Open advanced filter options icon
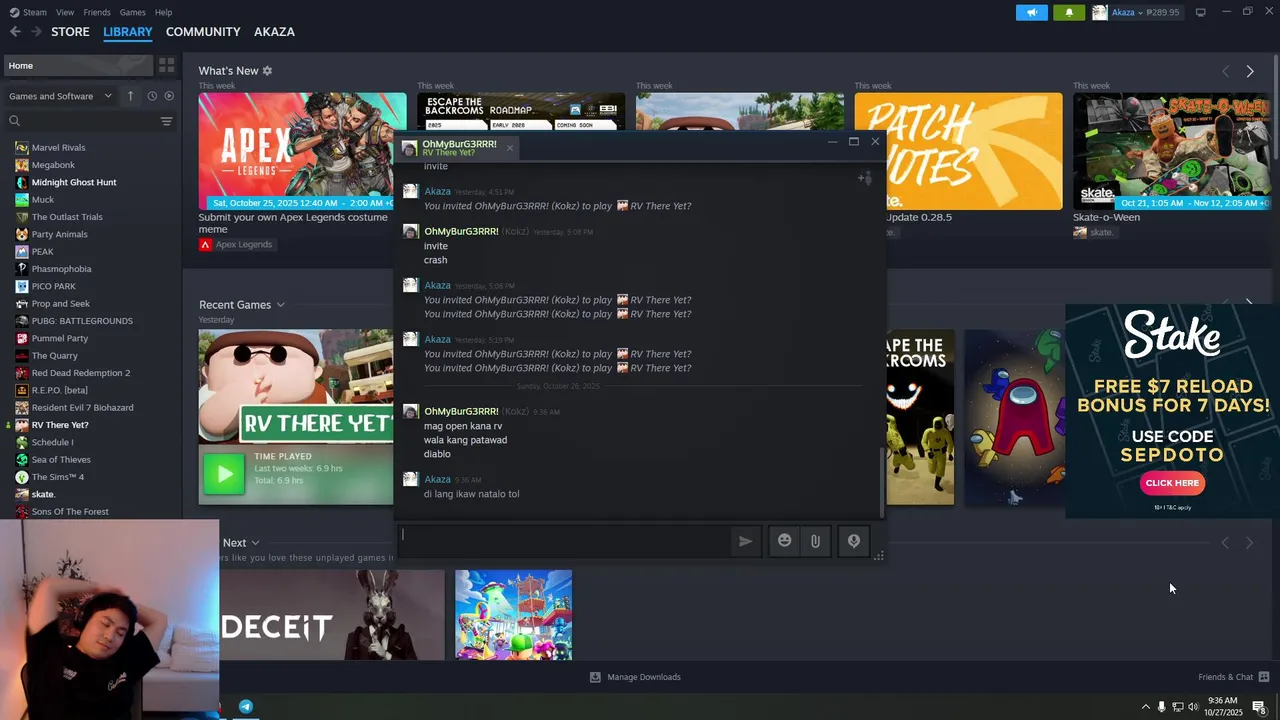This screenshot has height=720, width=1280. click(x=167, y=121)
